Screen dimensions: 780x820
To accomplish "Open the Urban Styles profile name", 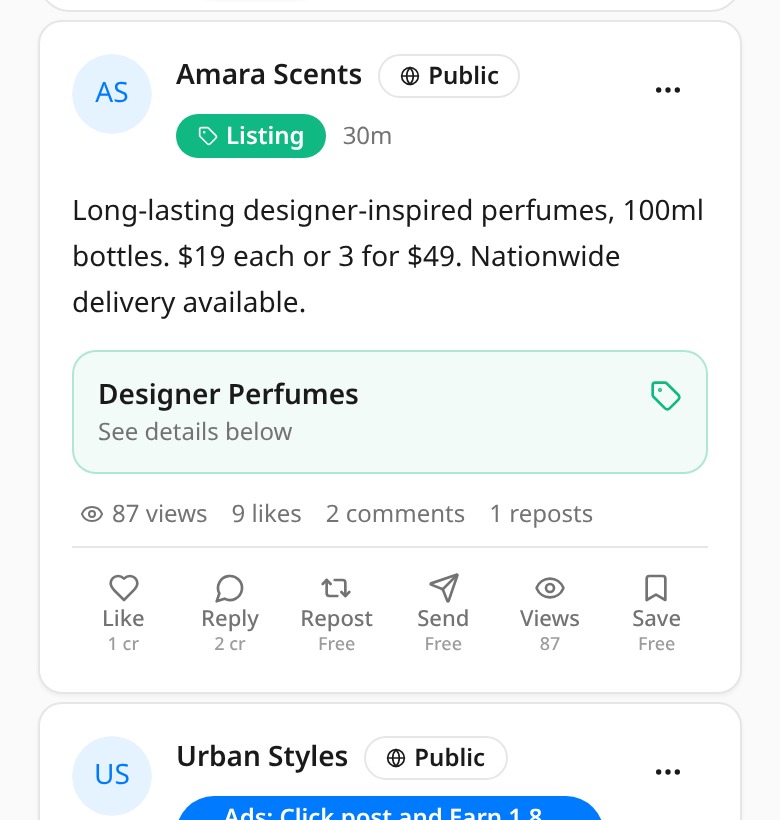I will pos(262,757).
